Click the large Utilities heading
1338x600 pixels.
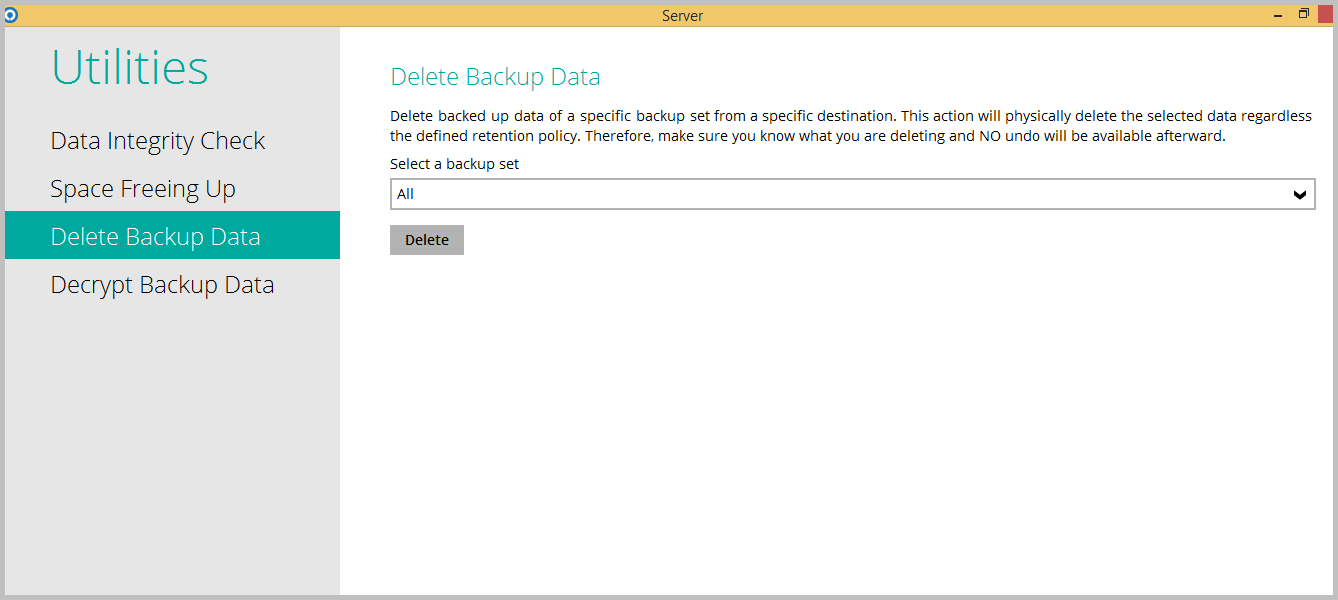[x=130, y=68]
